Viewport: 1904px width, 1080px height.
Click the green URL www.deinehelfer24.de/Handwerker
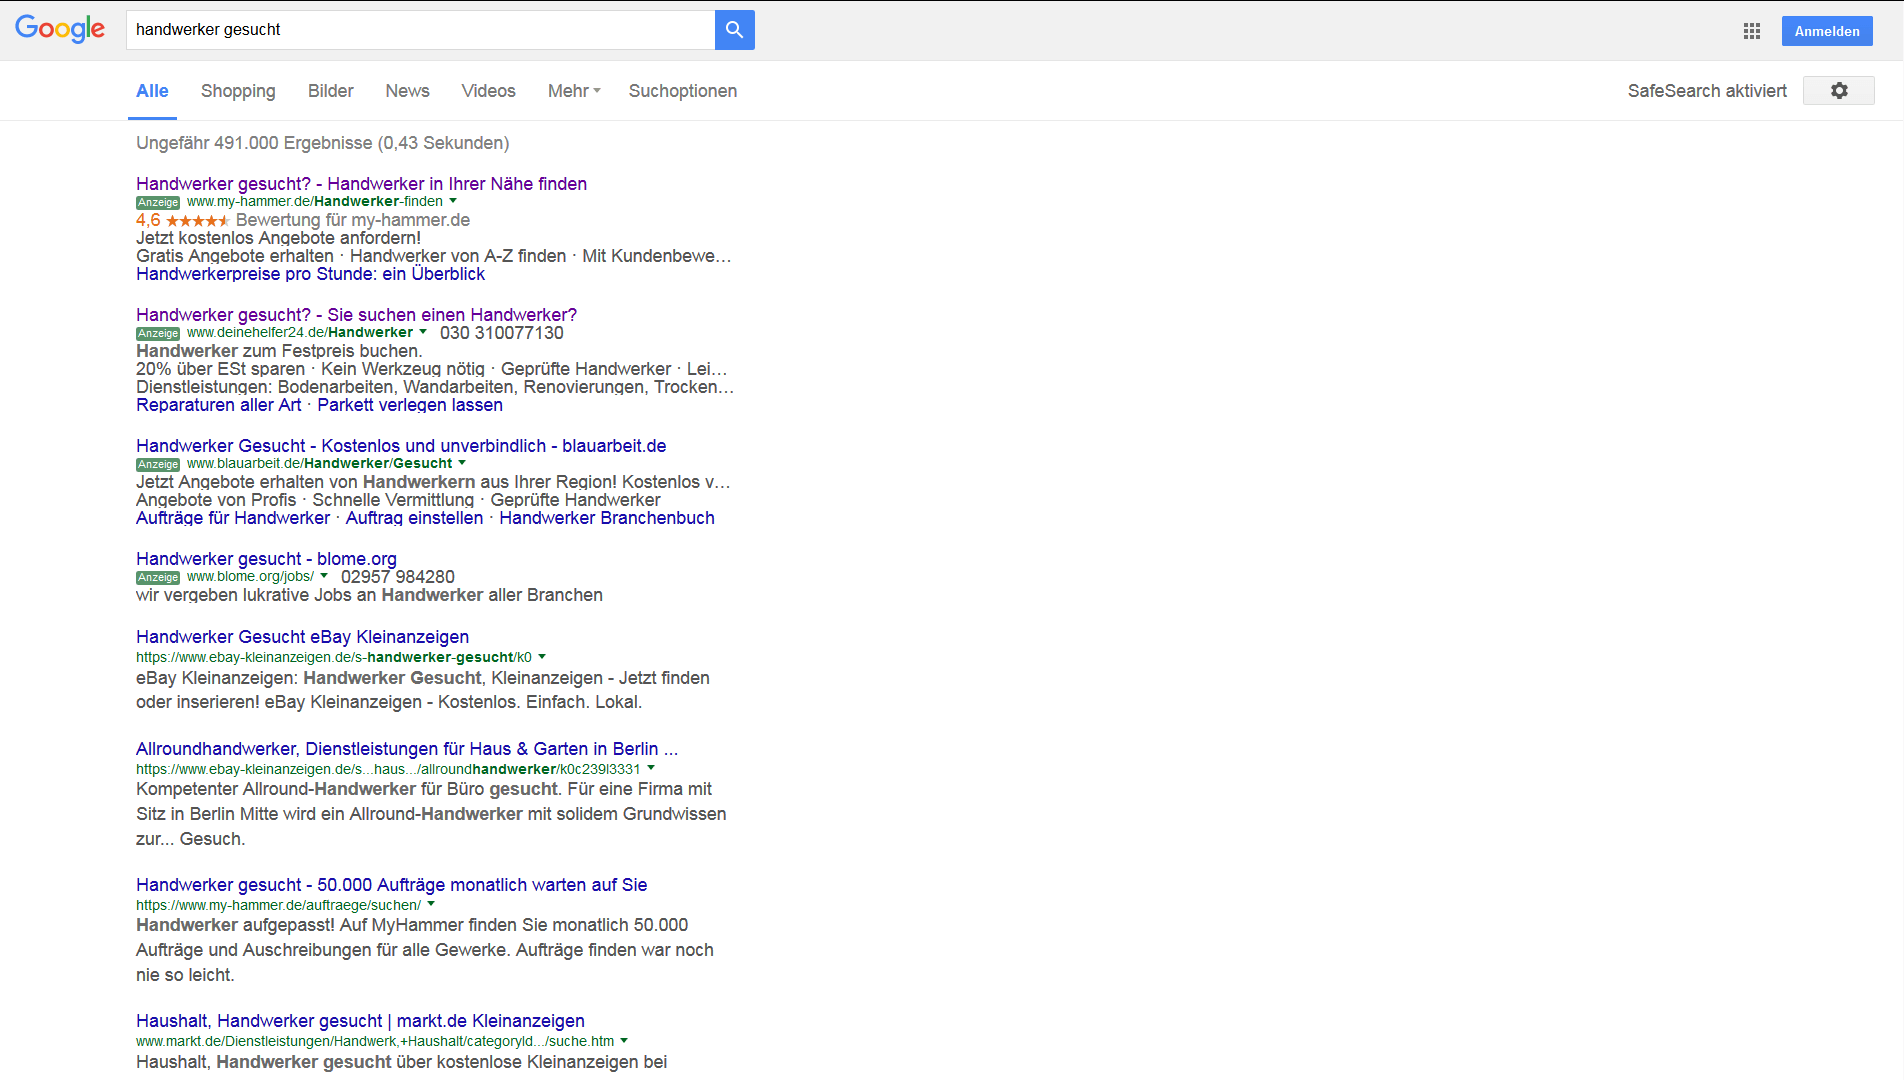300,332
